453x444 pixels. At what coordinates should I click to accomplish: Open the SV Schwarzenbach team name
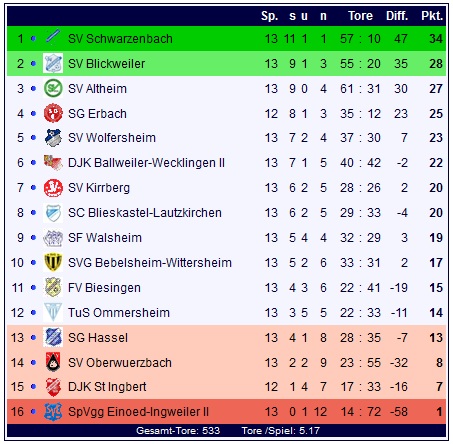[120, 39]
